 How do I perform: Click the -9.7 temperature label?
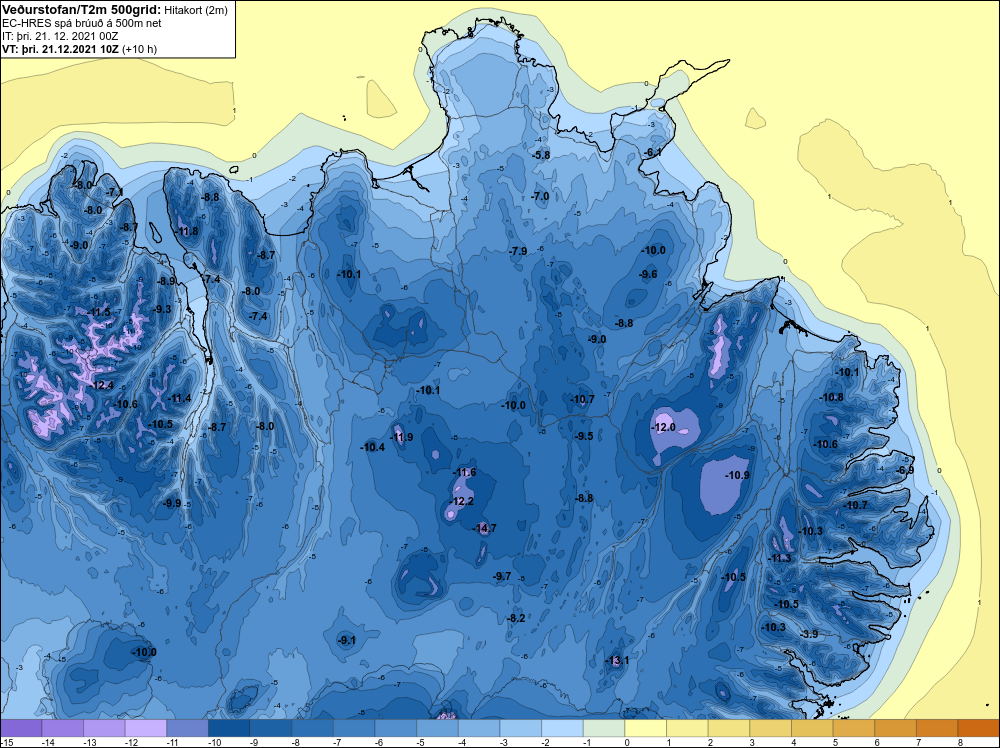coord(503,576)
